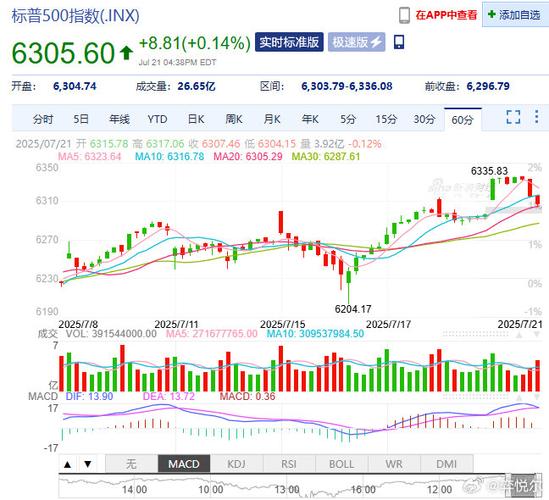Click the MA10: 6316.78 legend label
The width and height of the screenshot is (549, 500).
pyautogui.click(x=169, y=156)
